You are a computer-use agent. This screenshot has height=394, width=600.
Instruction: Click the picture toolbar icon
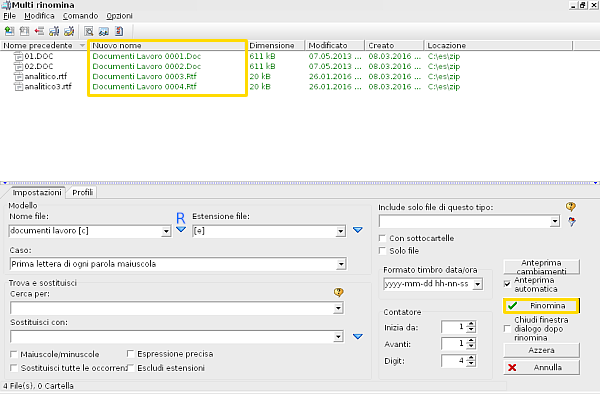tap(104, 31)
